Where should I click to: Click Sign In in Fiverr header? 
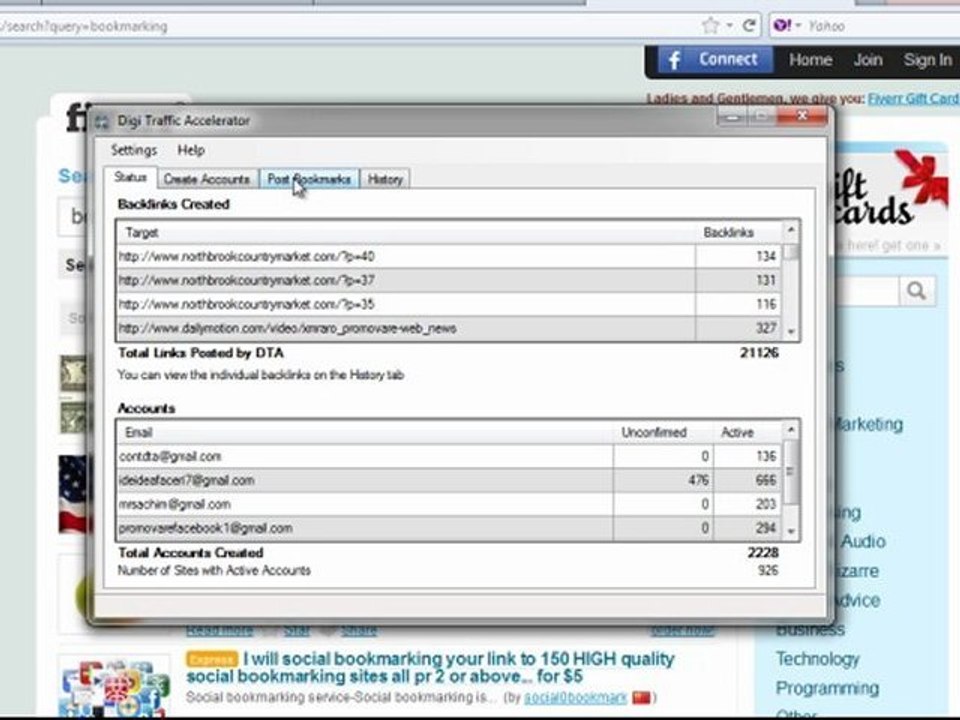pos(928,60)
